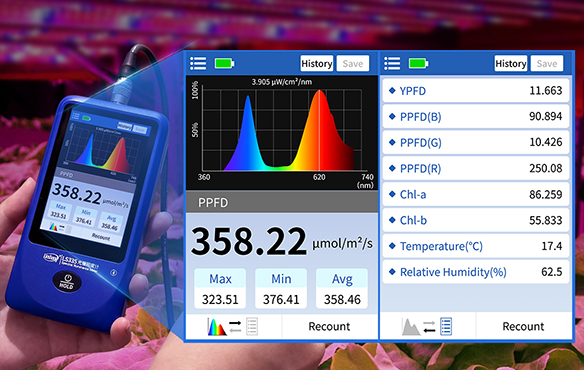The height and width of the screenshot is (370, 584).
Task: Open History in the PPFD spectrum screen
Action: [317, 63]
